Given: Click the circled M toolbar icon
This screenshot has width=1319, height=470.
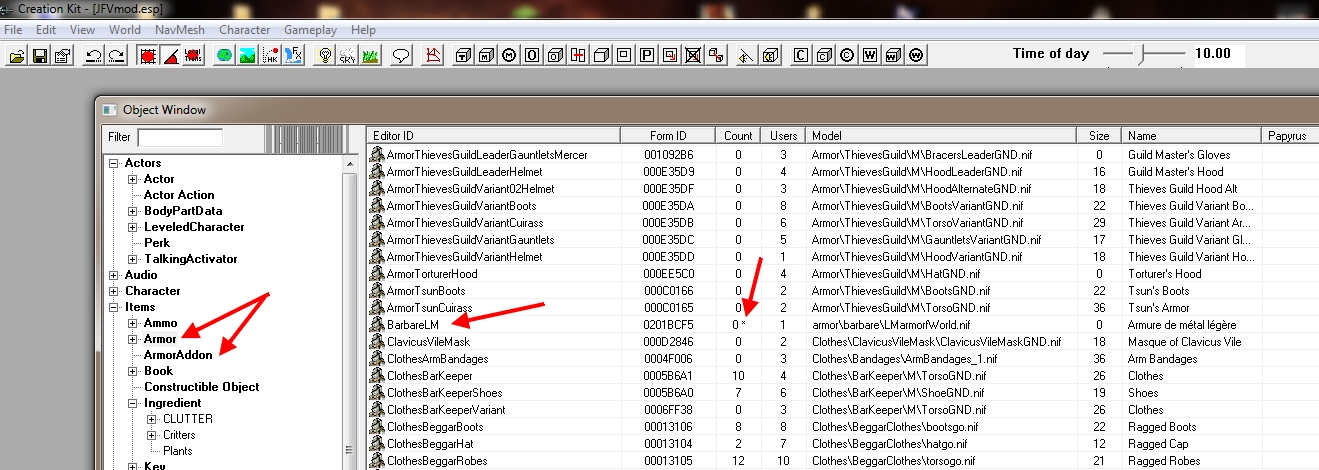Looking at the screenshot, I should click(509, 56).
